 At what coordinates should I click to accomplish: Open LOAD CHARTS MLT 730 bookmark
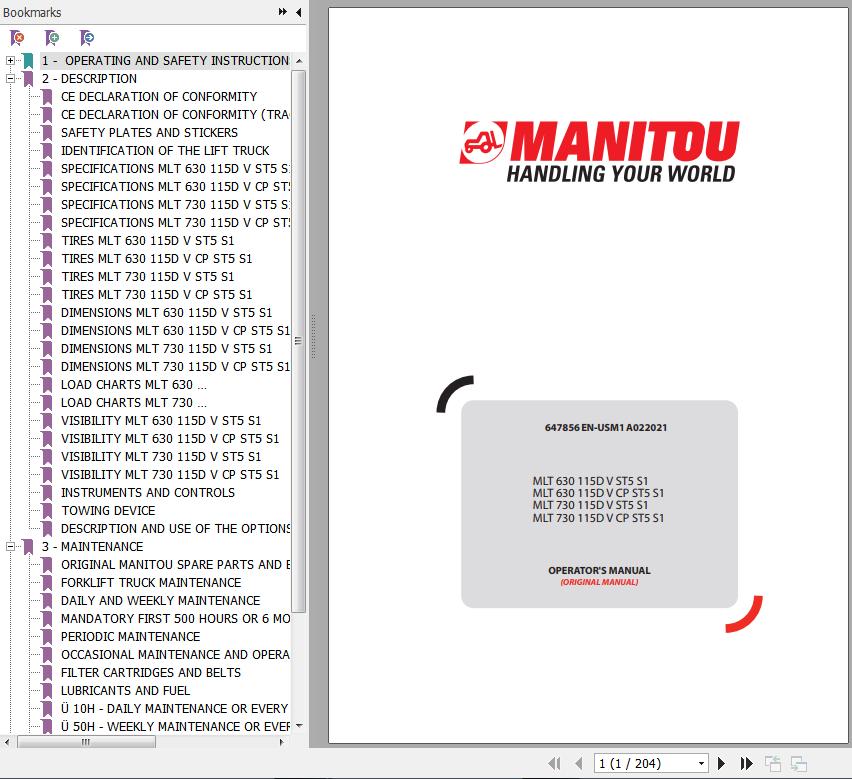tap(134, 403)
